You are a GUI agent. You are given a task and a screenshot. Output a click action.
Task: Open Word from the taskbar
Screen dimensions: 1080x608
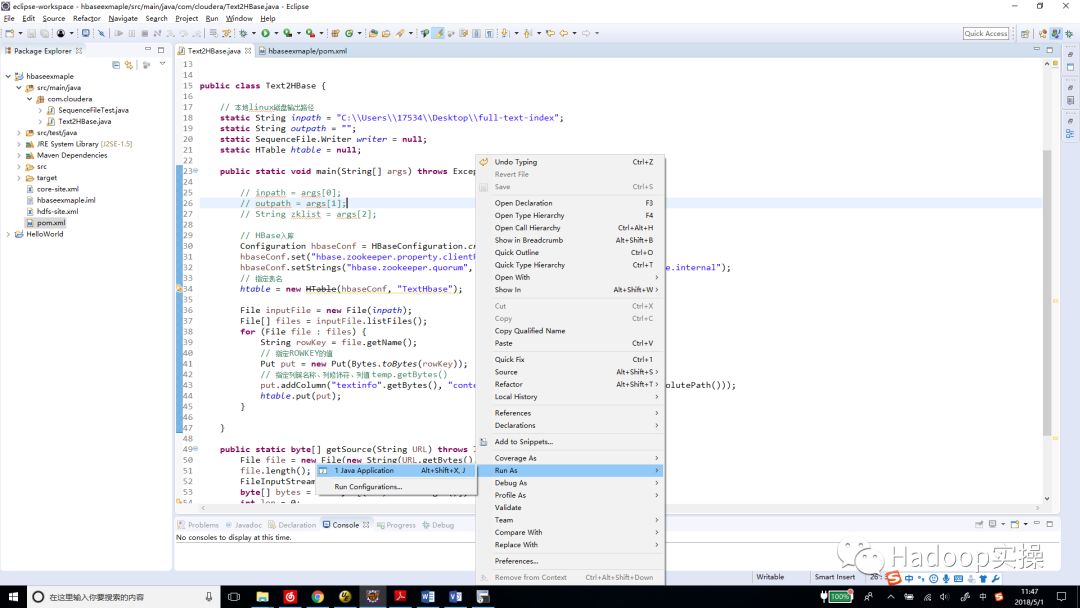coord(428,596)
